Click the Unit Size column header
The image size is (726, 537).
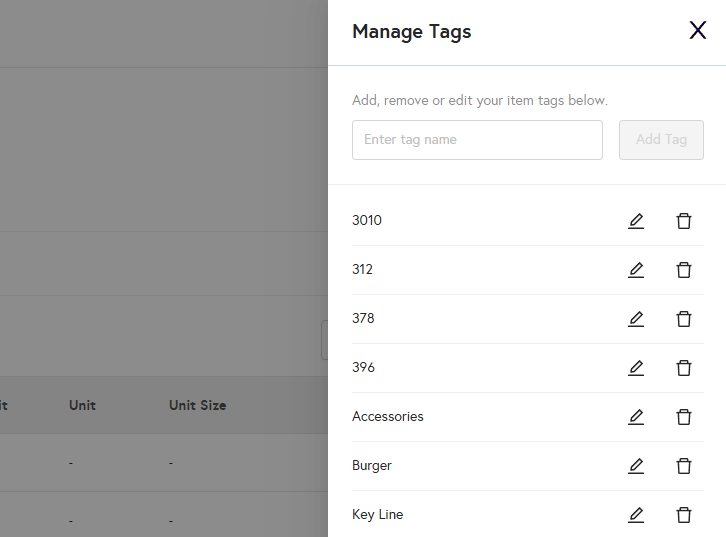(197, 405)
